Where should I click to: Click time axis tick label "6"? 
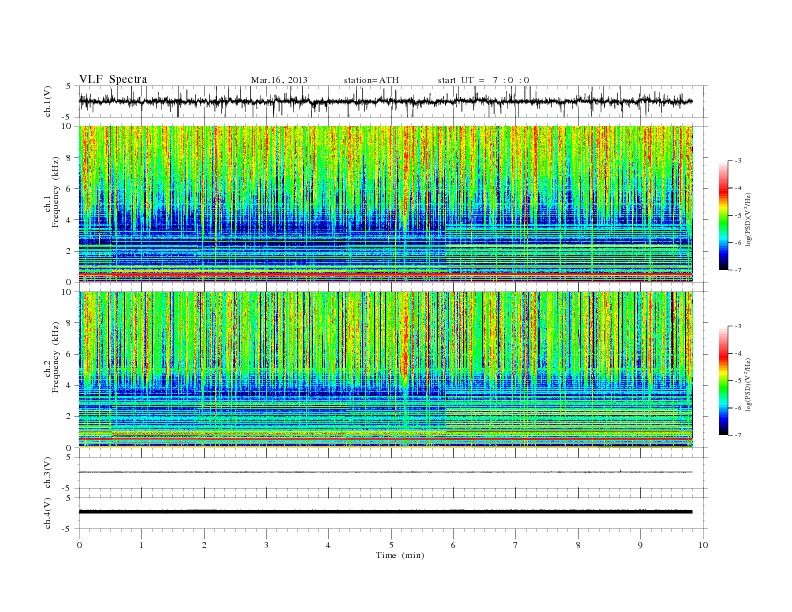[x=453, y=545]
